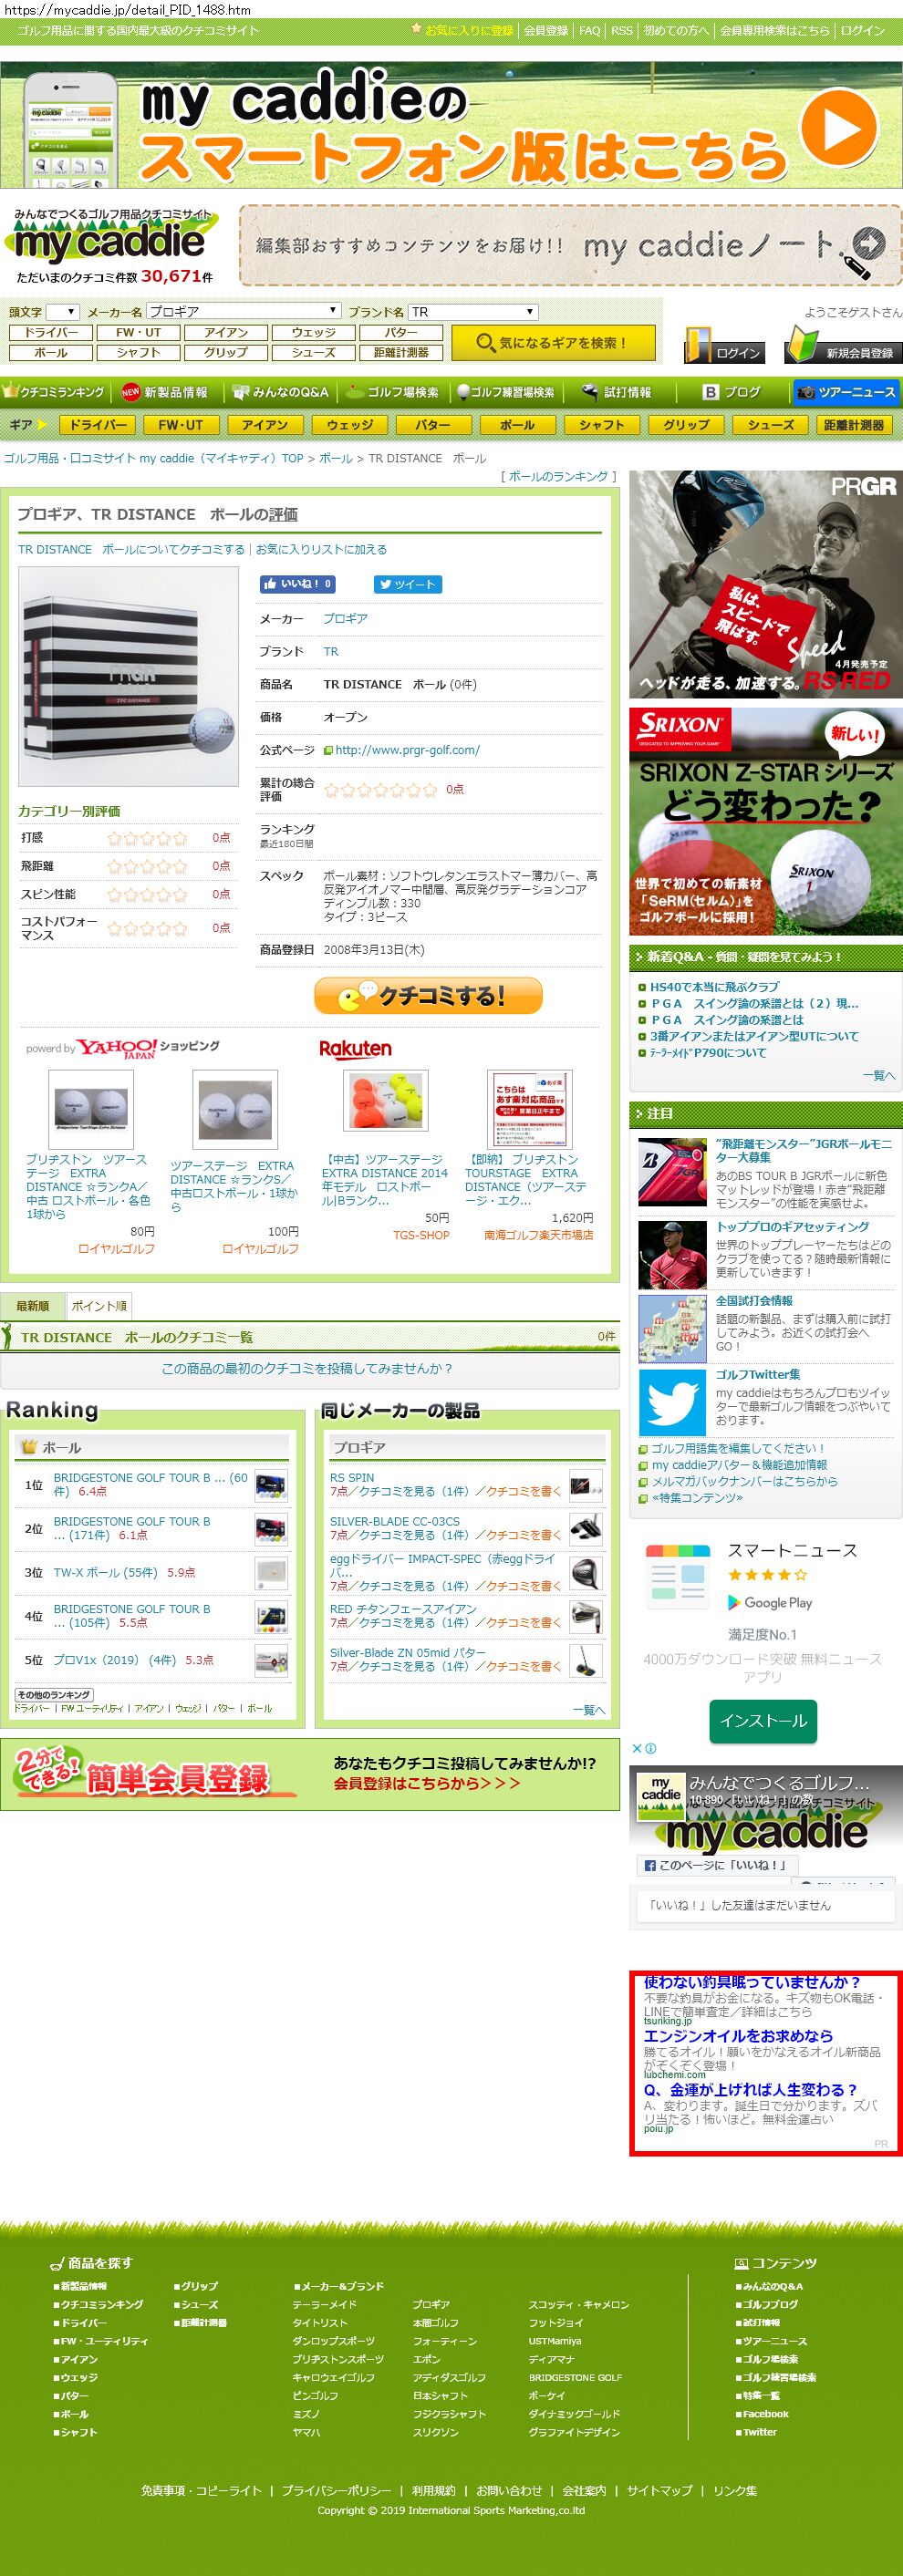Viewport: 903px width, 2576px height.
Task: Click the 会員登録 link in top bar
Action: coord(546,31)
